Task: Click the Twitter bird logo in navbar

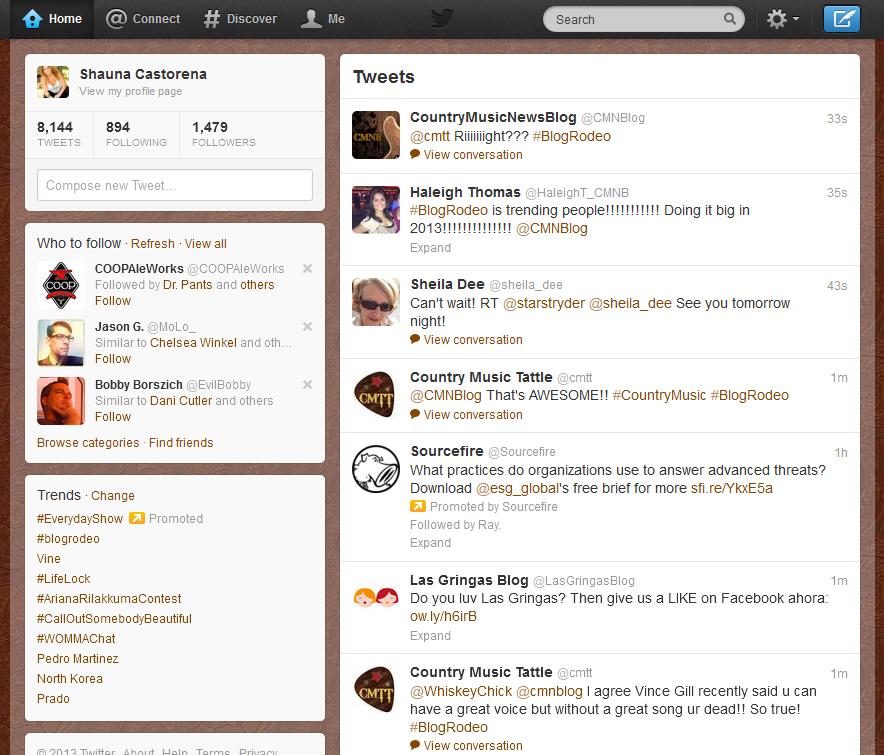Action: click(442, 18)
